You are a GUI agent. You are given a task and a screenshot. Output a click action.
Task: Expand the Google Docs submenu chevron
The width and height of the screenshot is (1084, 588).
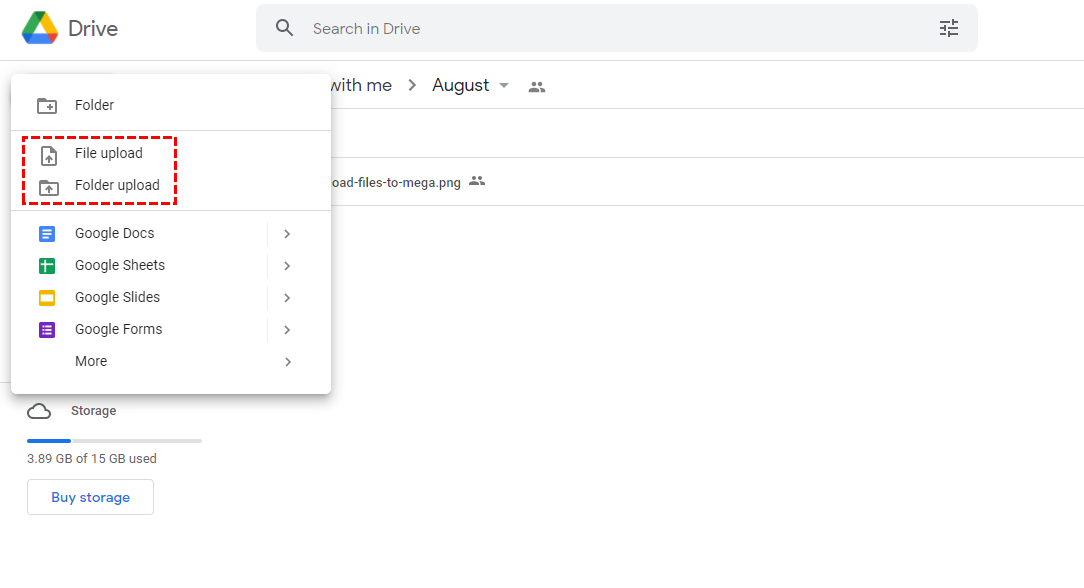click(287, 233)
